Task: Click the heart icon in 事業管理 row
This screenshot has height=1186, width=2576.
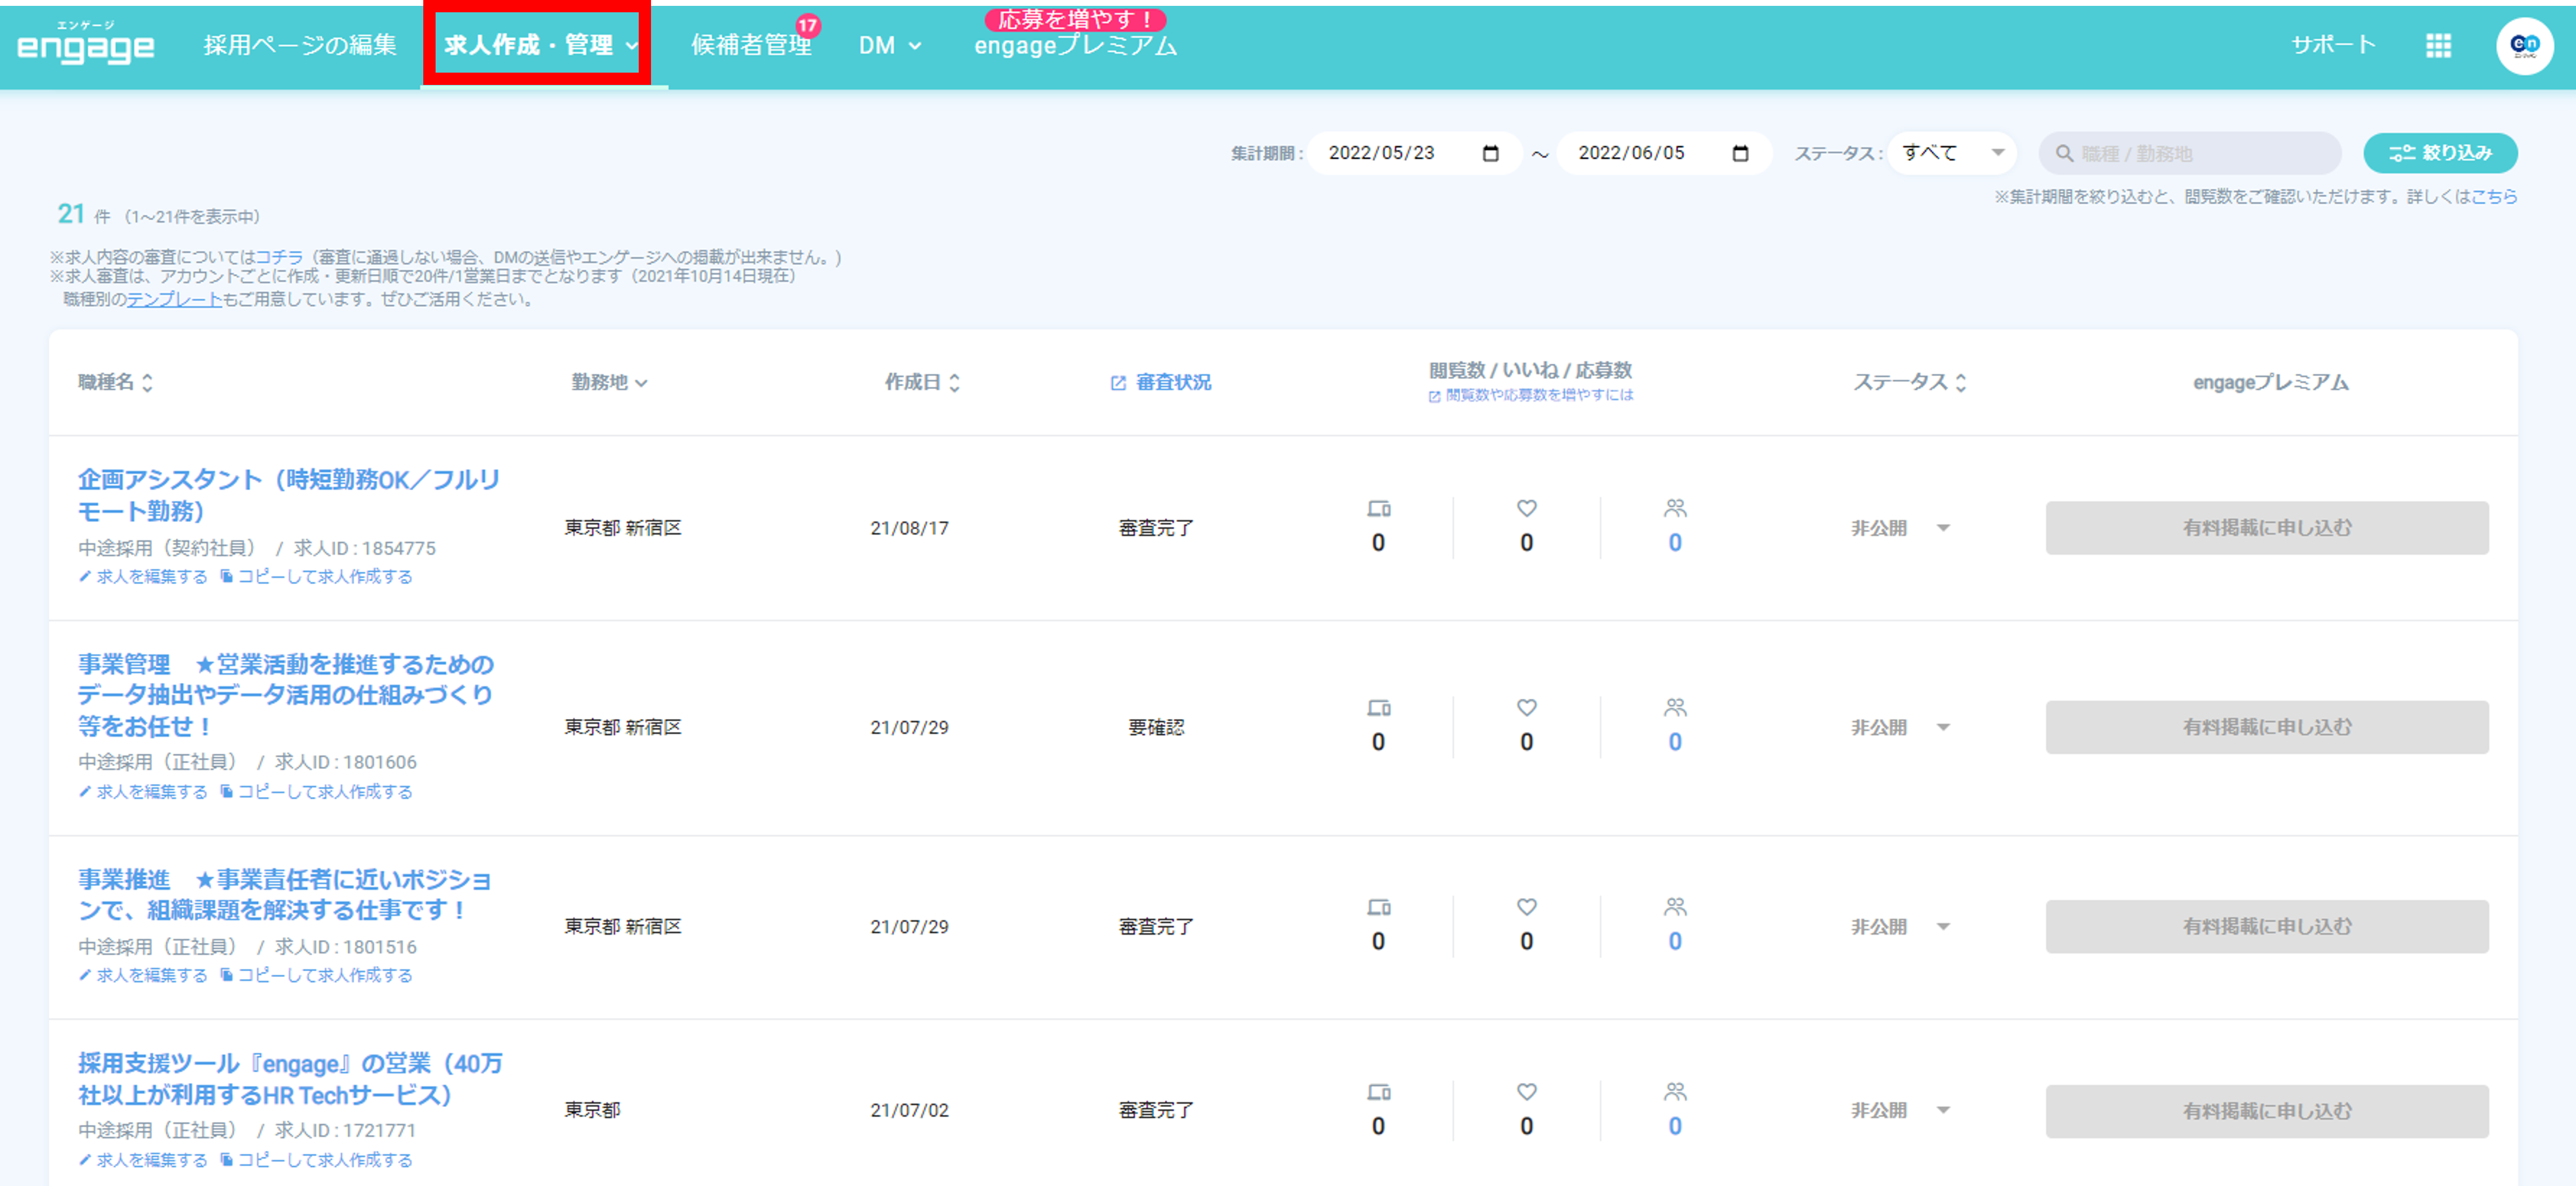Action: (1526, 707)
